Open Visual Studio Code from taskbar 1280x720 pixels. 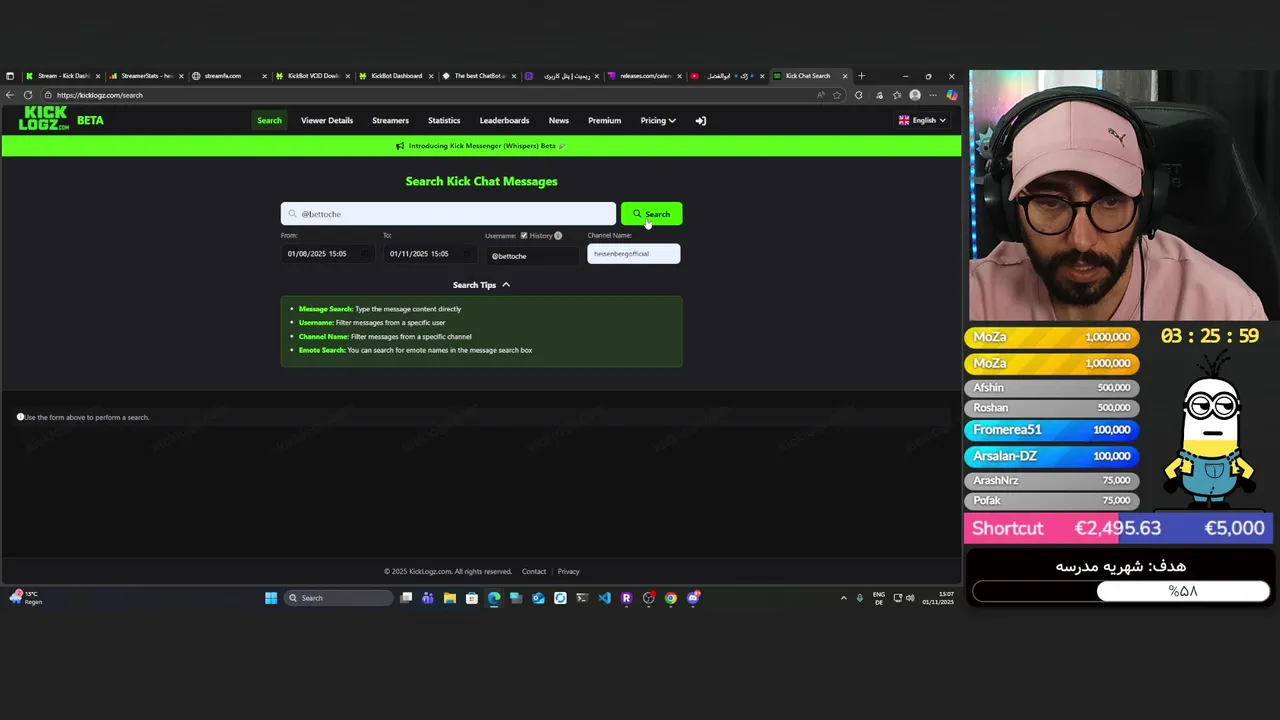coord(604,598)
